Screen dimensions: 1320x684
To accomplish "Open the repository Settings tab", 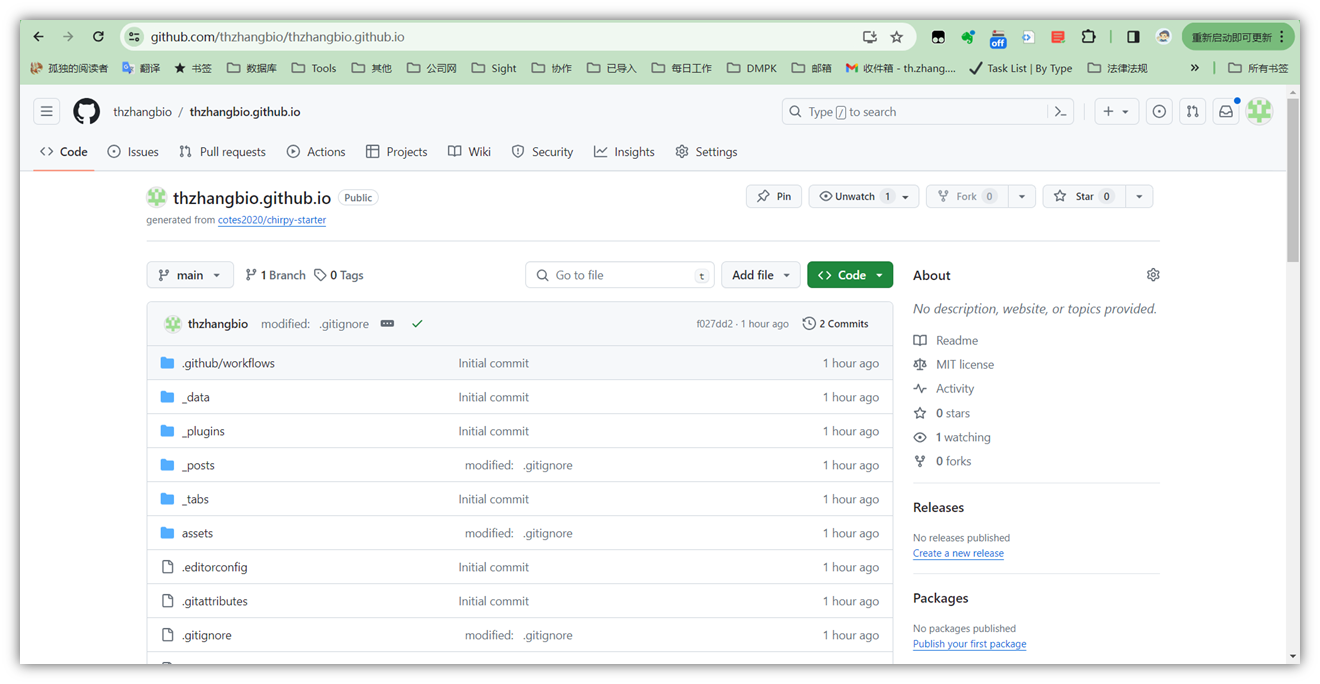I will point(706,152).
